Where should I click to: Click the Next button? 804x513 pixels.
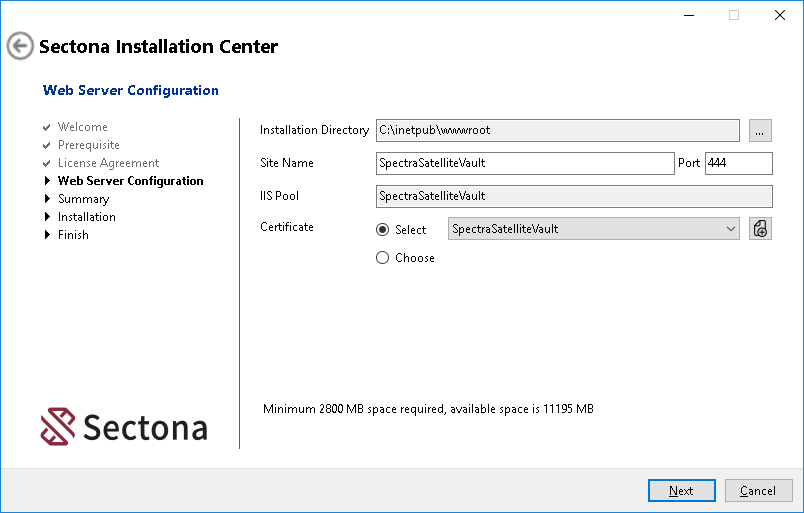681,490
